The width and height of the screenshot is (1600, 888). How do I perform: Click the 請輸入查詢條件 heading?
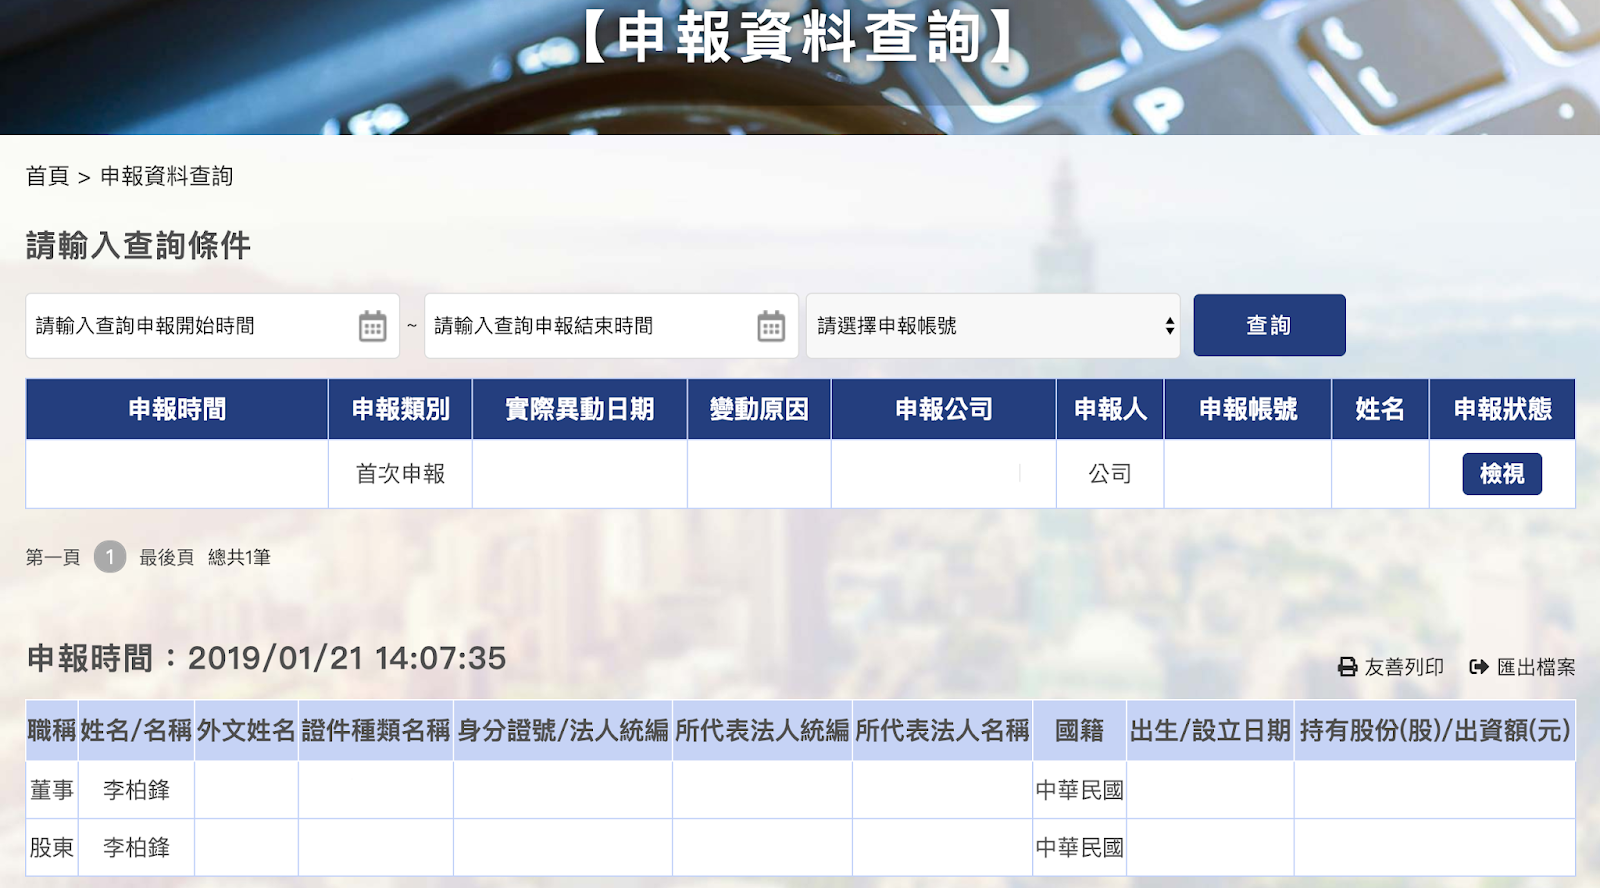[x=138, y=245]
